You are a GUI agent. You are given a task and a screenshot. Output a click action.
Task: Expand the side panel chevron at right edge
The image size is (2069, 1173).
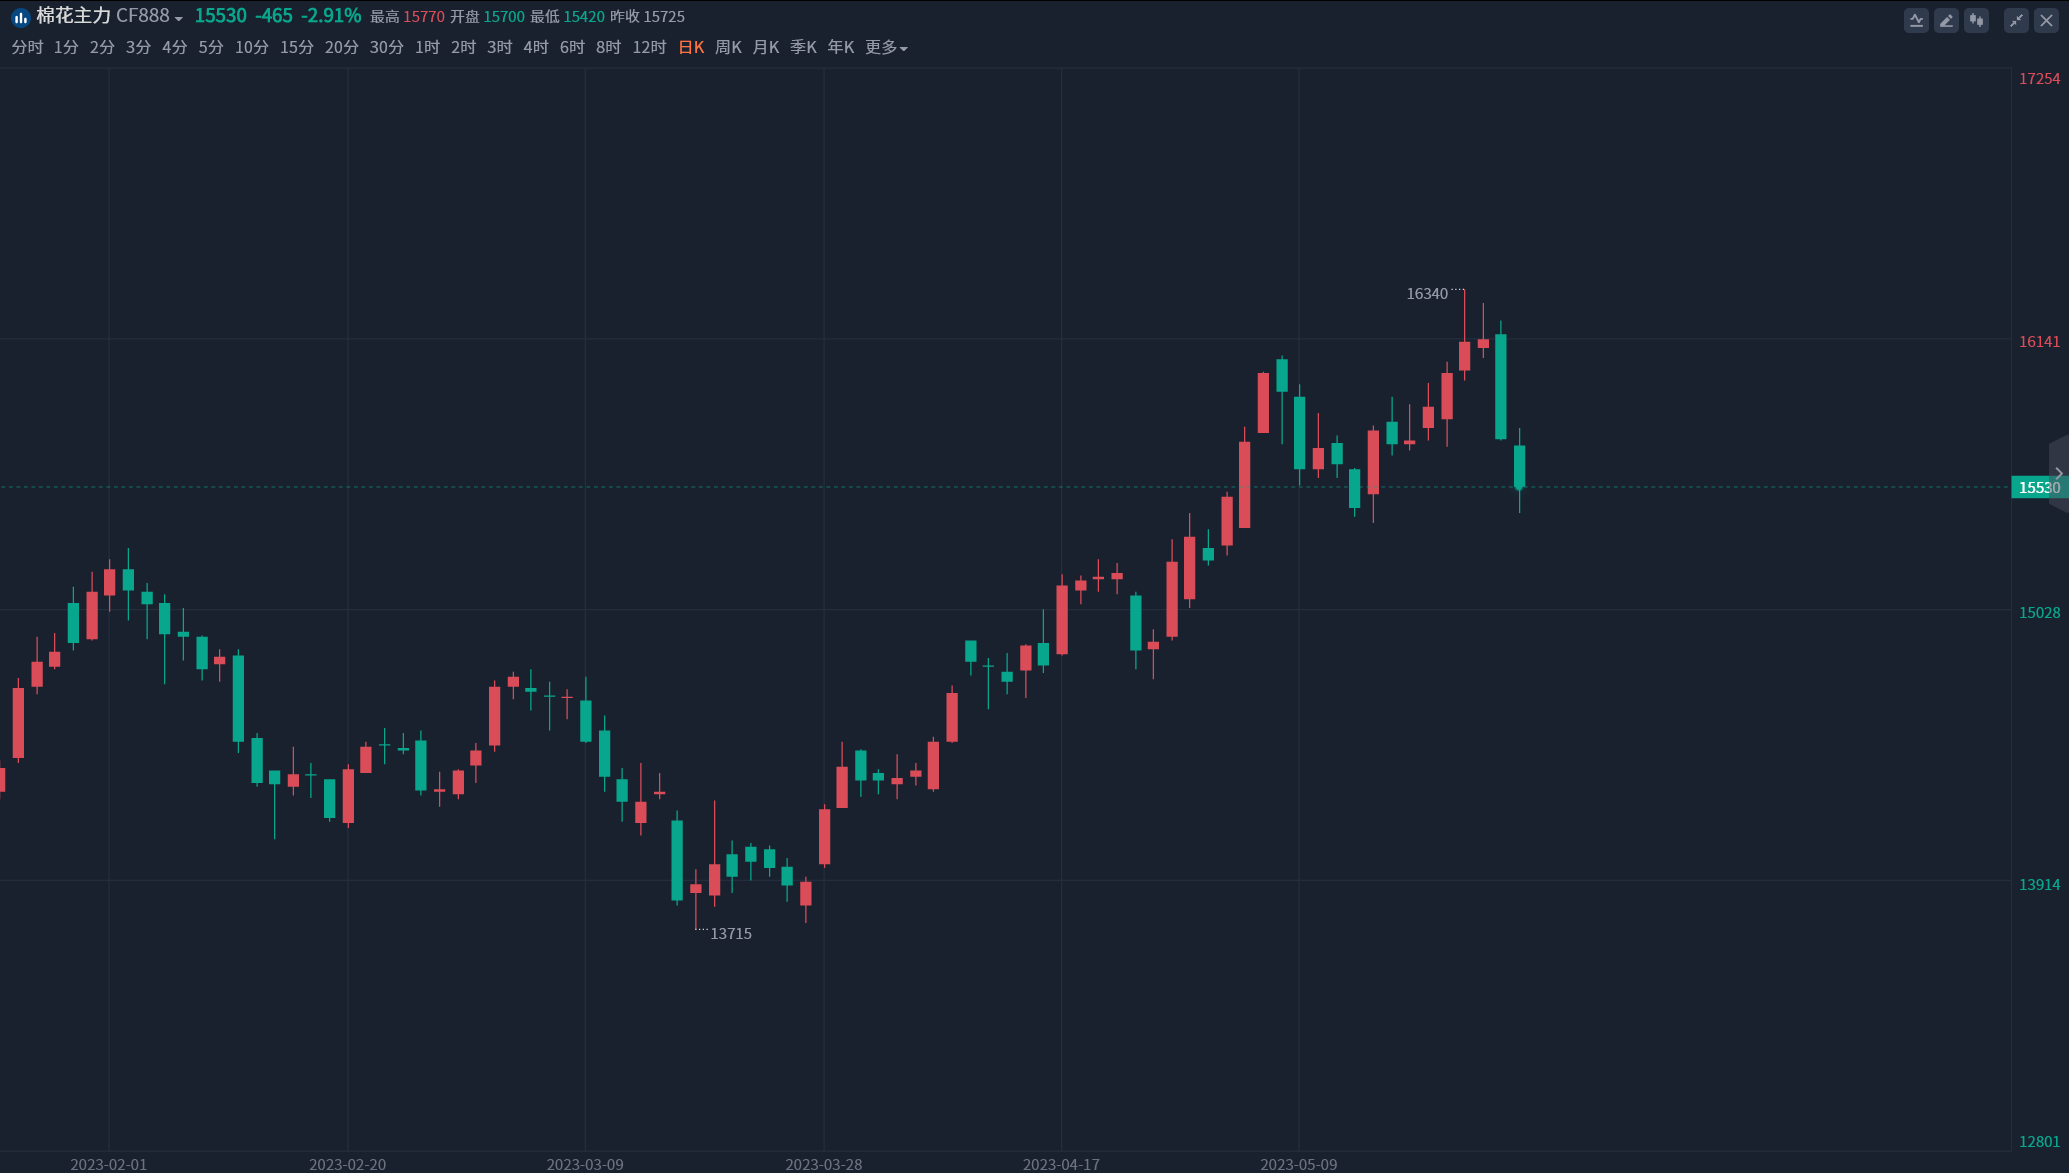(2059, 474)
